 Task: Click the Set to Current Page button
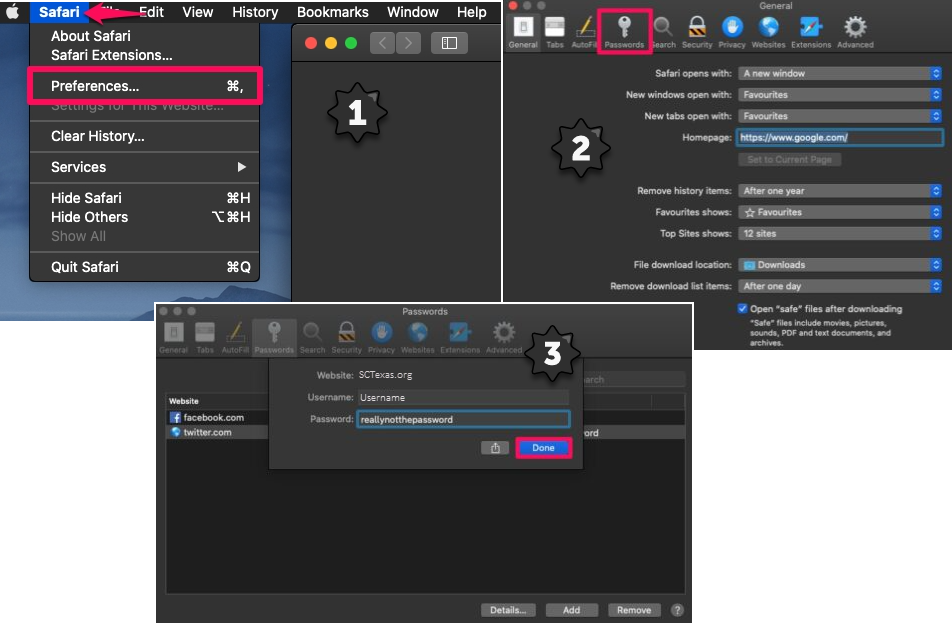pos(789,160)
